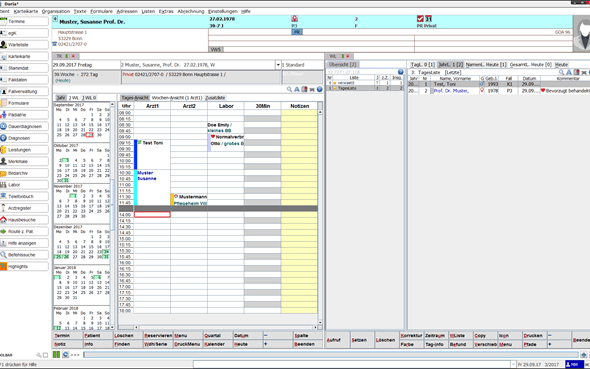This screenshot has height=369, width=590.
Task: Open the Telefonbuch sidebar entry
Action: tap(24, 196)
